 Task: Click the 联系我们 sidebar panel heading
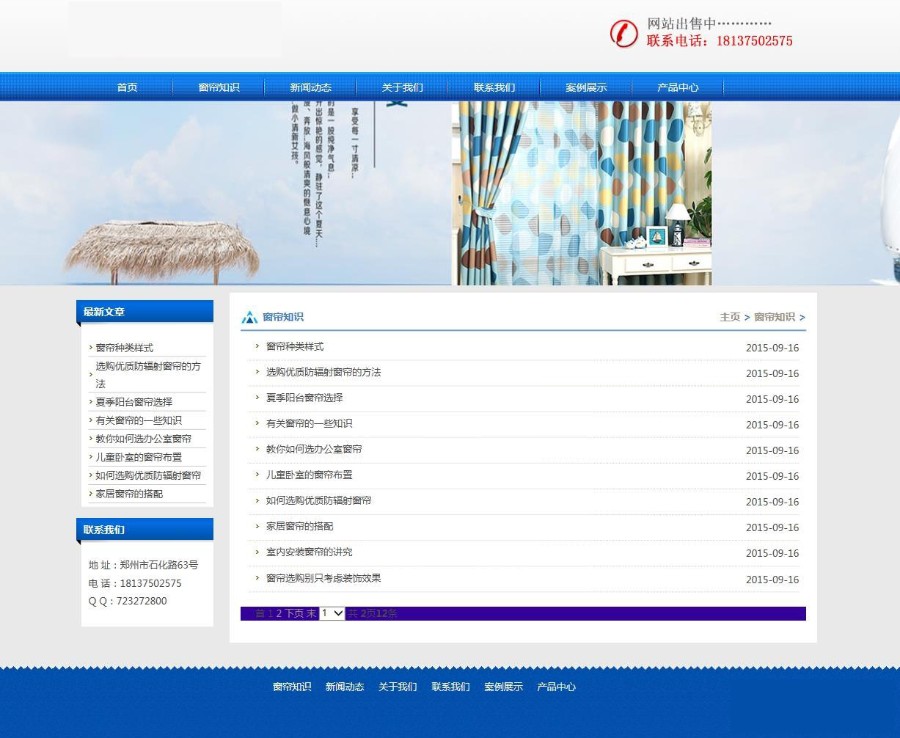[104, 529]
